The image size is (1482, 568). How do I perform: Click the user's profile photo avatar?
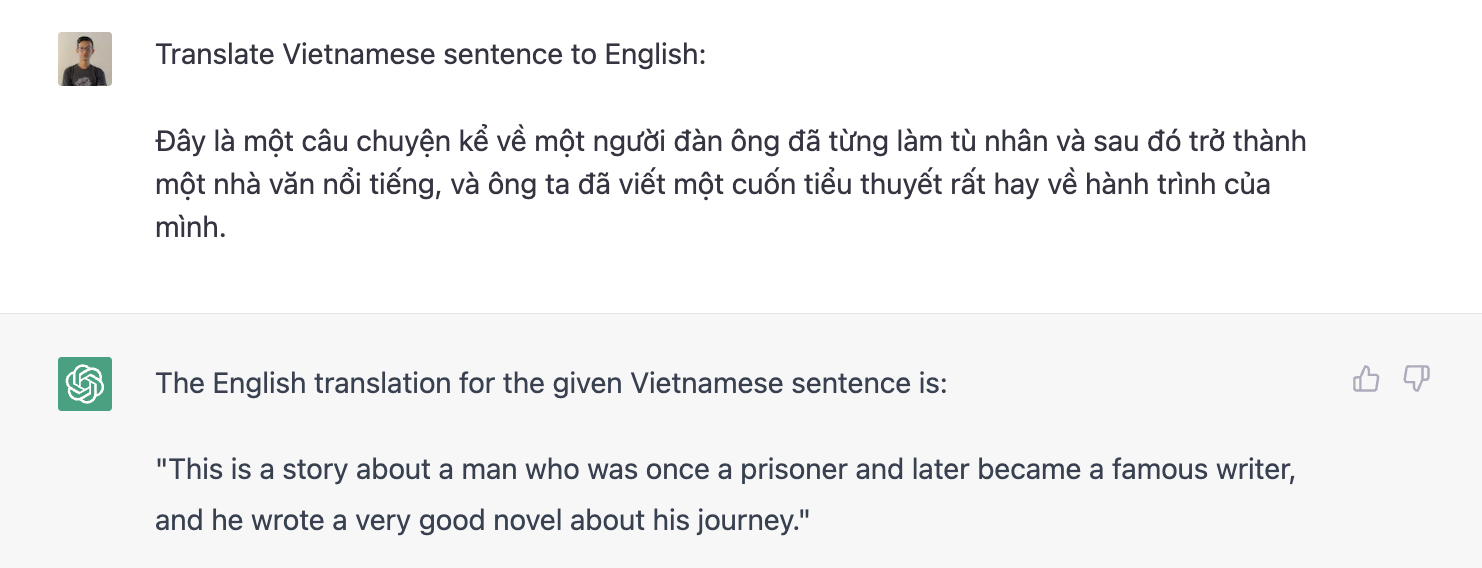(x=85, y=59)
